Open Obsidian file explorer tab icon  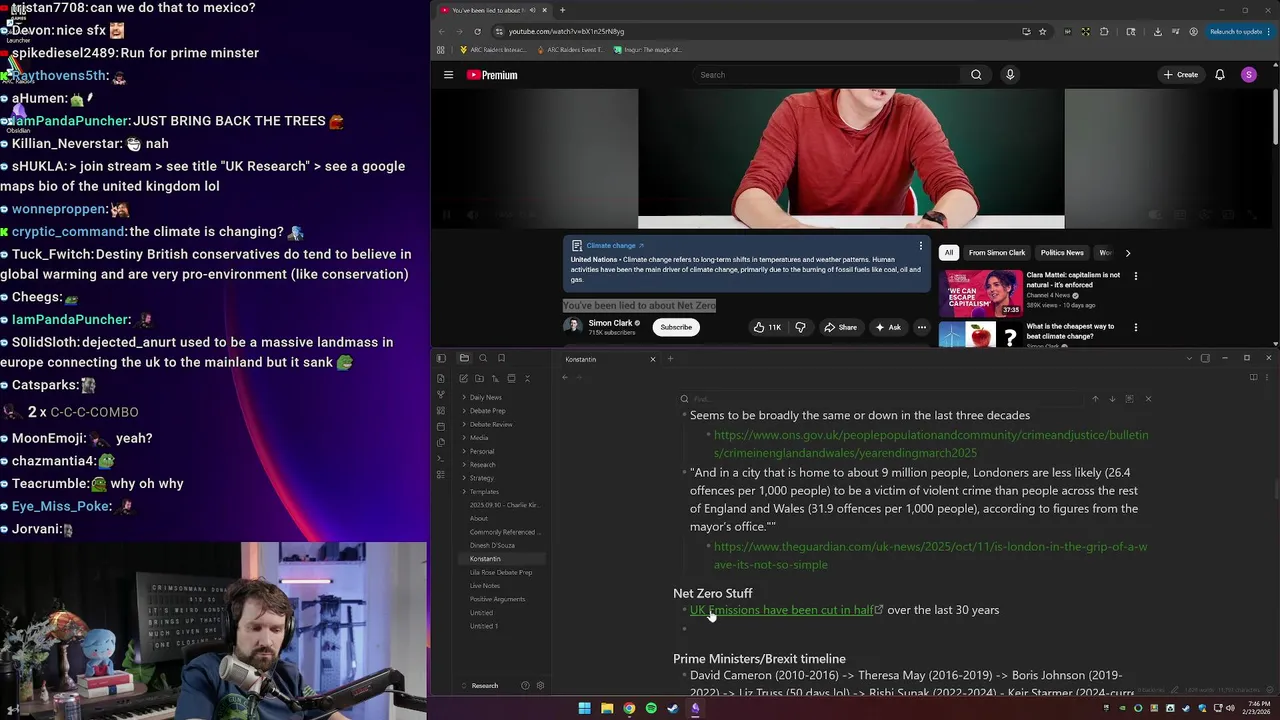(464, 358)
